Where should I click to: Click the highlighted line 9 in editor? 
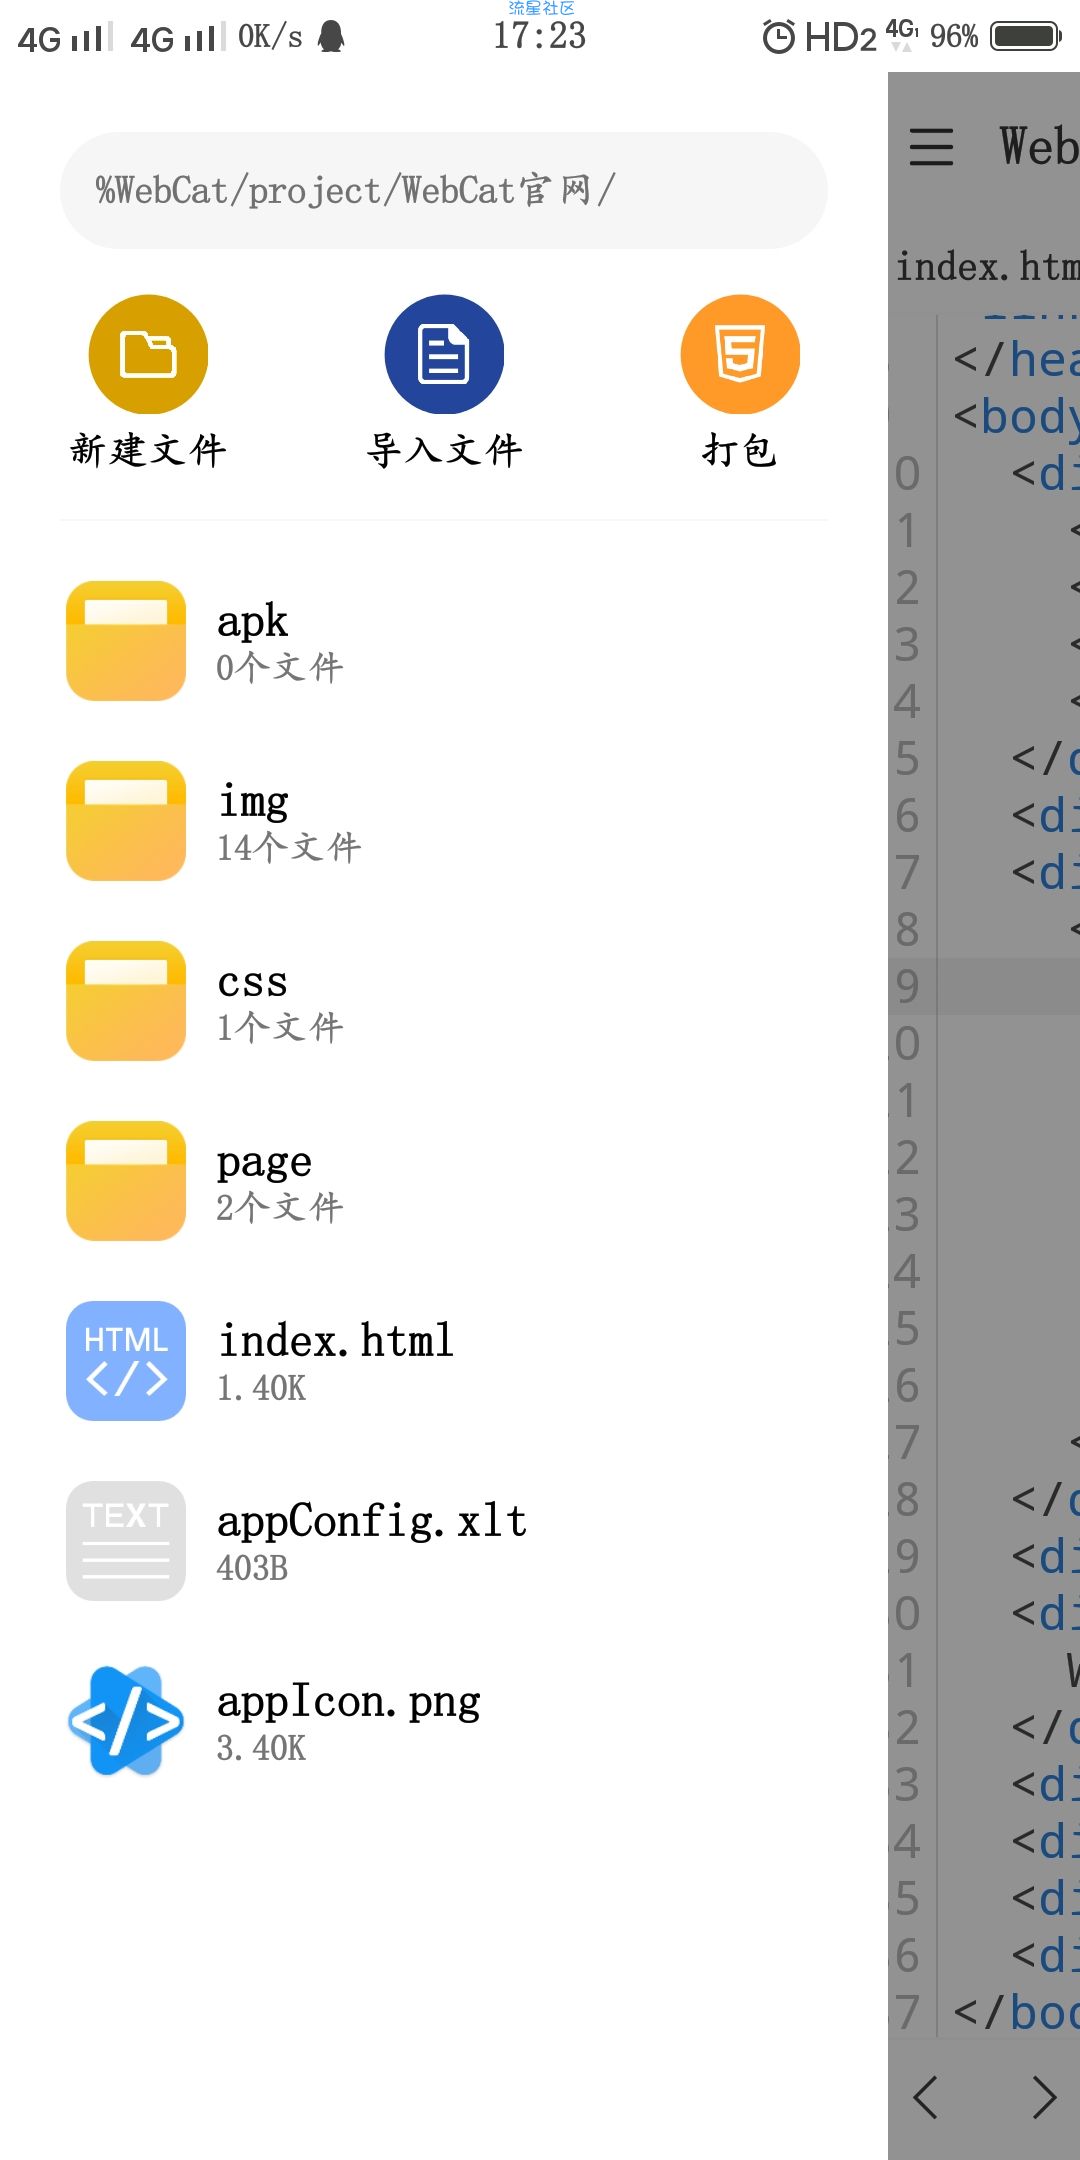984,986
